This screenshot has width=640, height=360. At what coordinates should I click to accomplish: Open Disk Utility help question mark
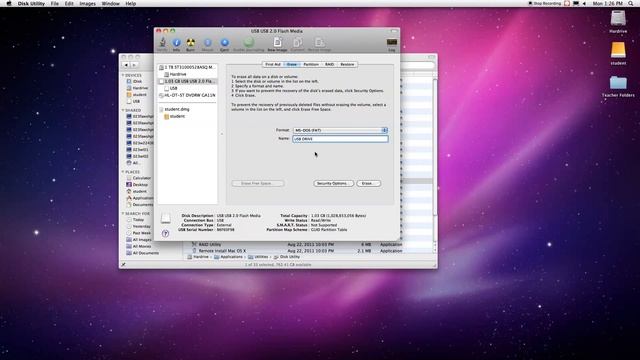click(165, 233)
